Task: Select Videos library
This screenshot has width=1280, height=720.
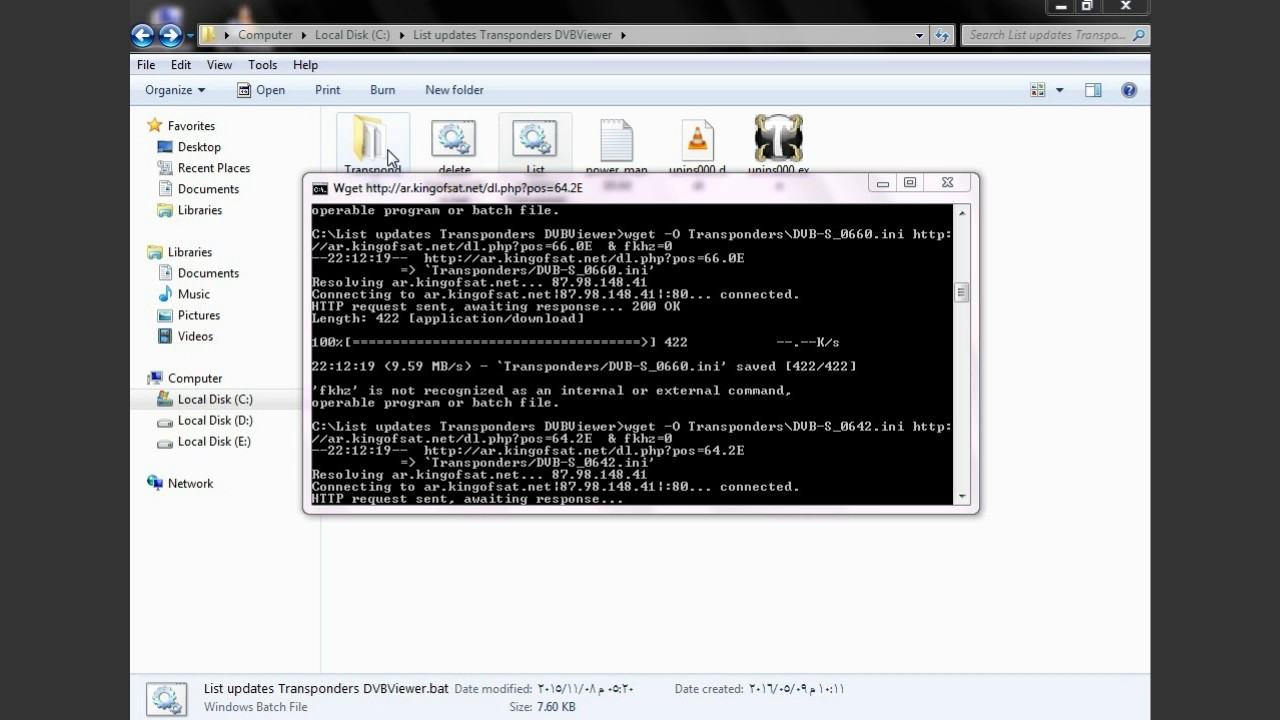Action: click(195, 336)
